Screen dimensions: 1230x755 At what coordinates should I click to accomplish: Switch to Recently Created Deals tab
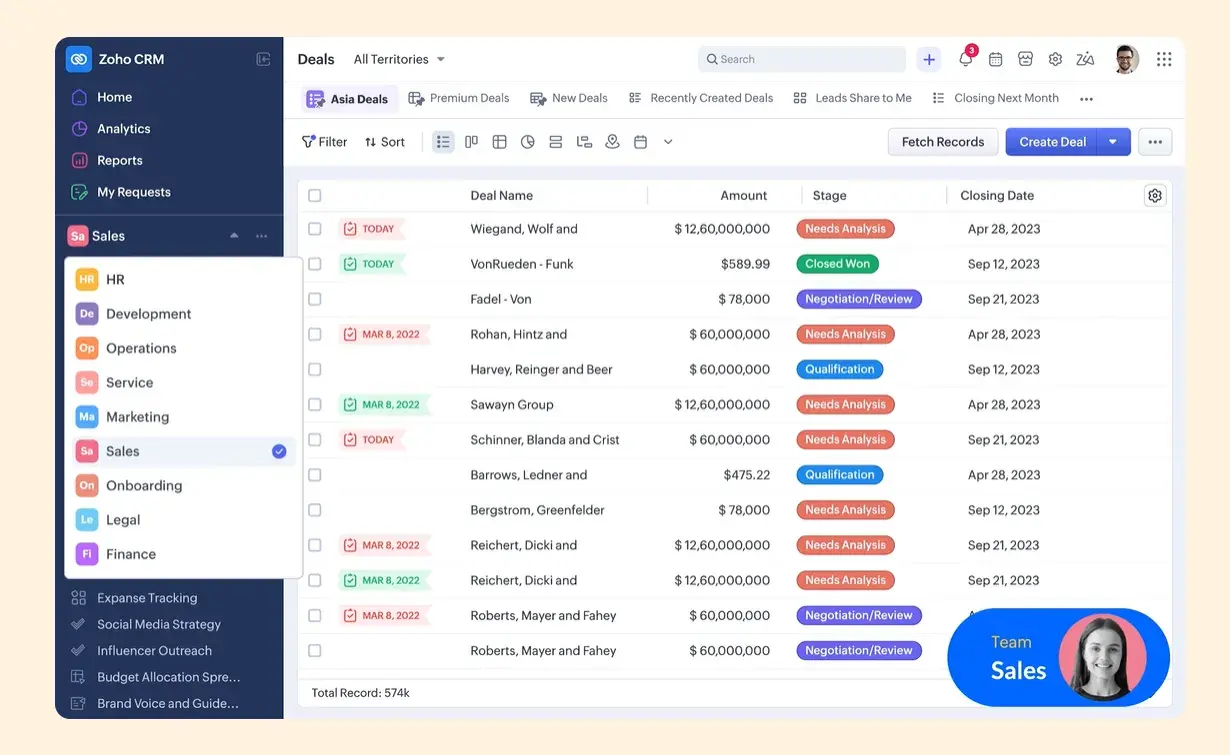click(x=701, y=98)
